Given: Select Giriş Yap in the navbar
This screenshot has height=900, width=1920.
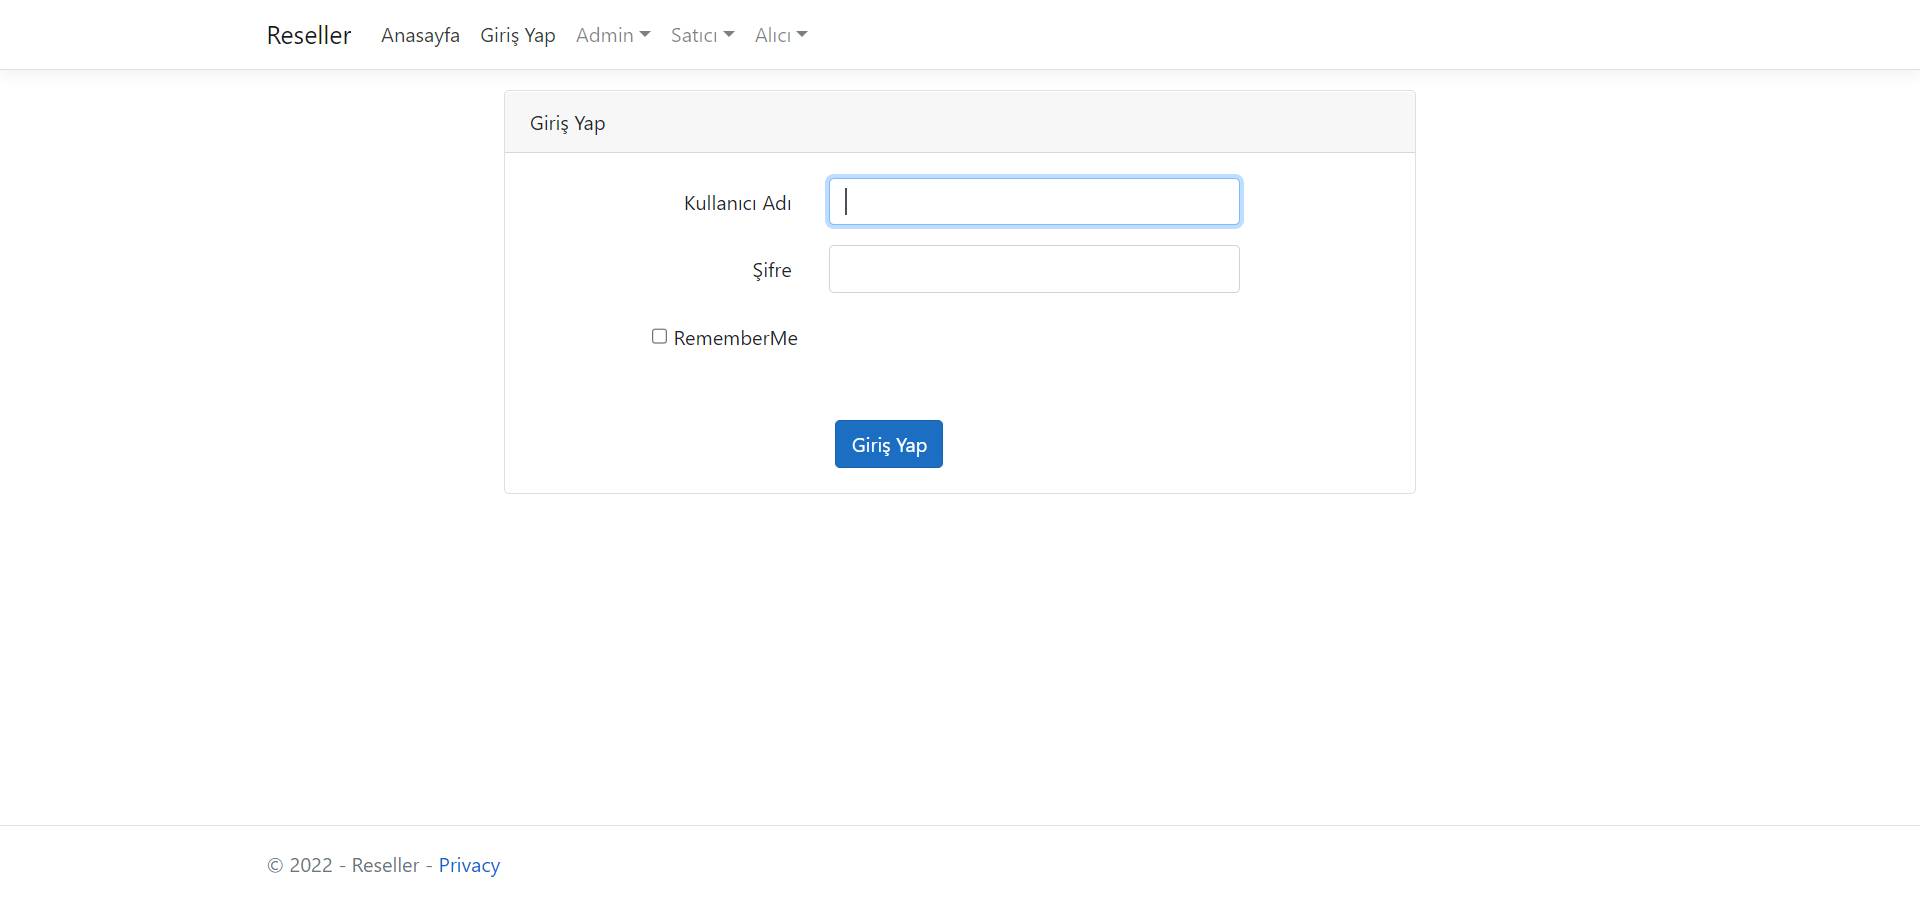Looking at the screenshot, I should tap(518, 35).
